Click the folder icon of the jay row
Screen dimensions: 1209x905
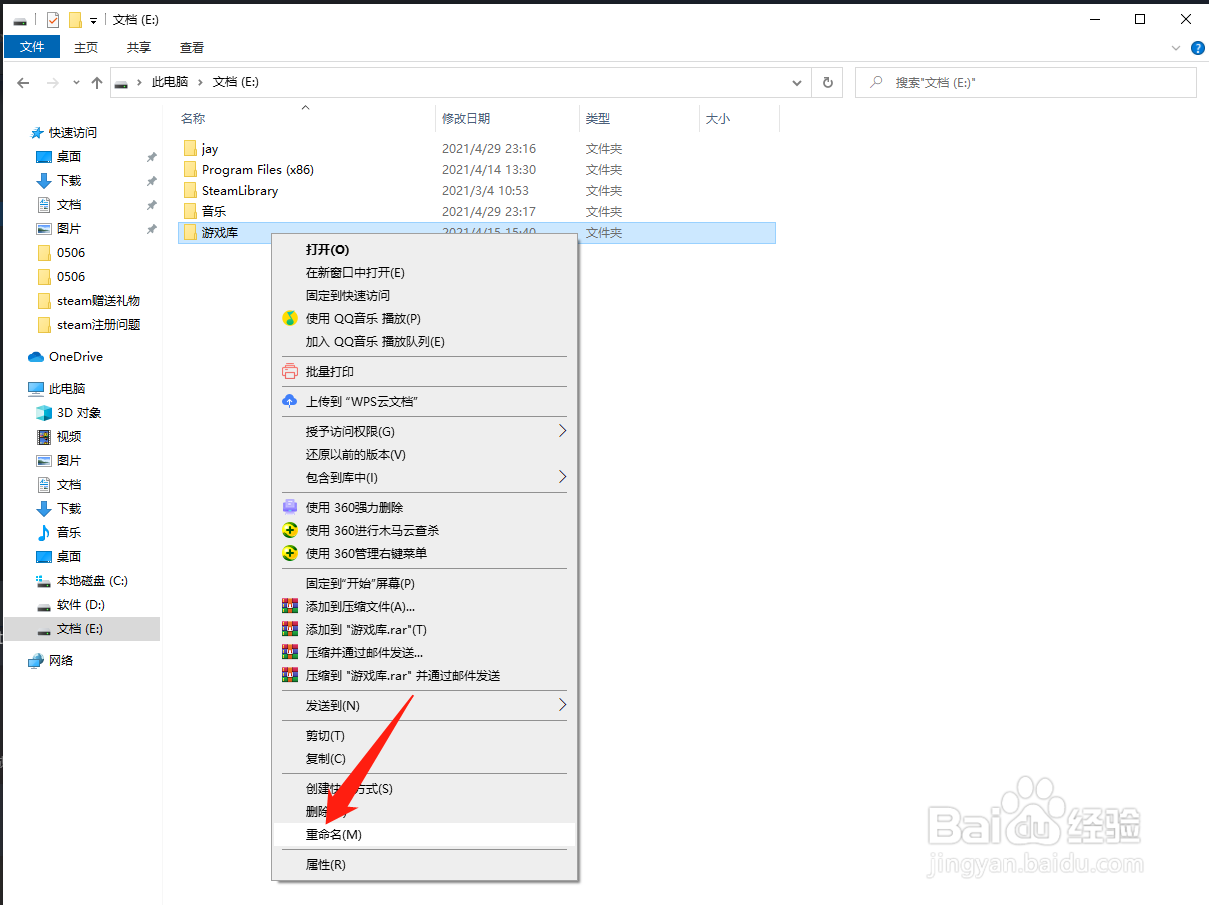click(190, 148)
